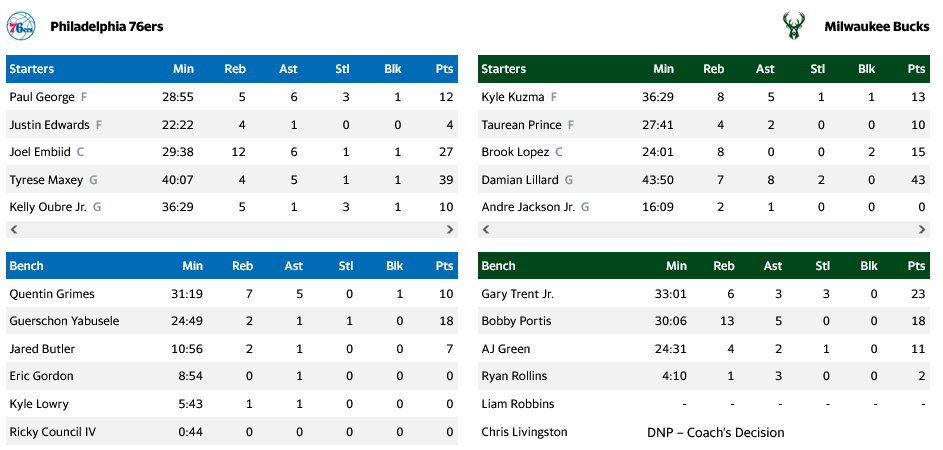943x450 pixels.
Task: Click Joel Embiid's name
Action: pos(40,152)
